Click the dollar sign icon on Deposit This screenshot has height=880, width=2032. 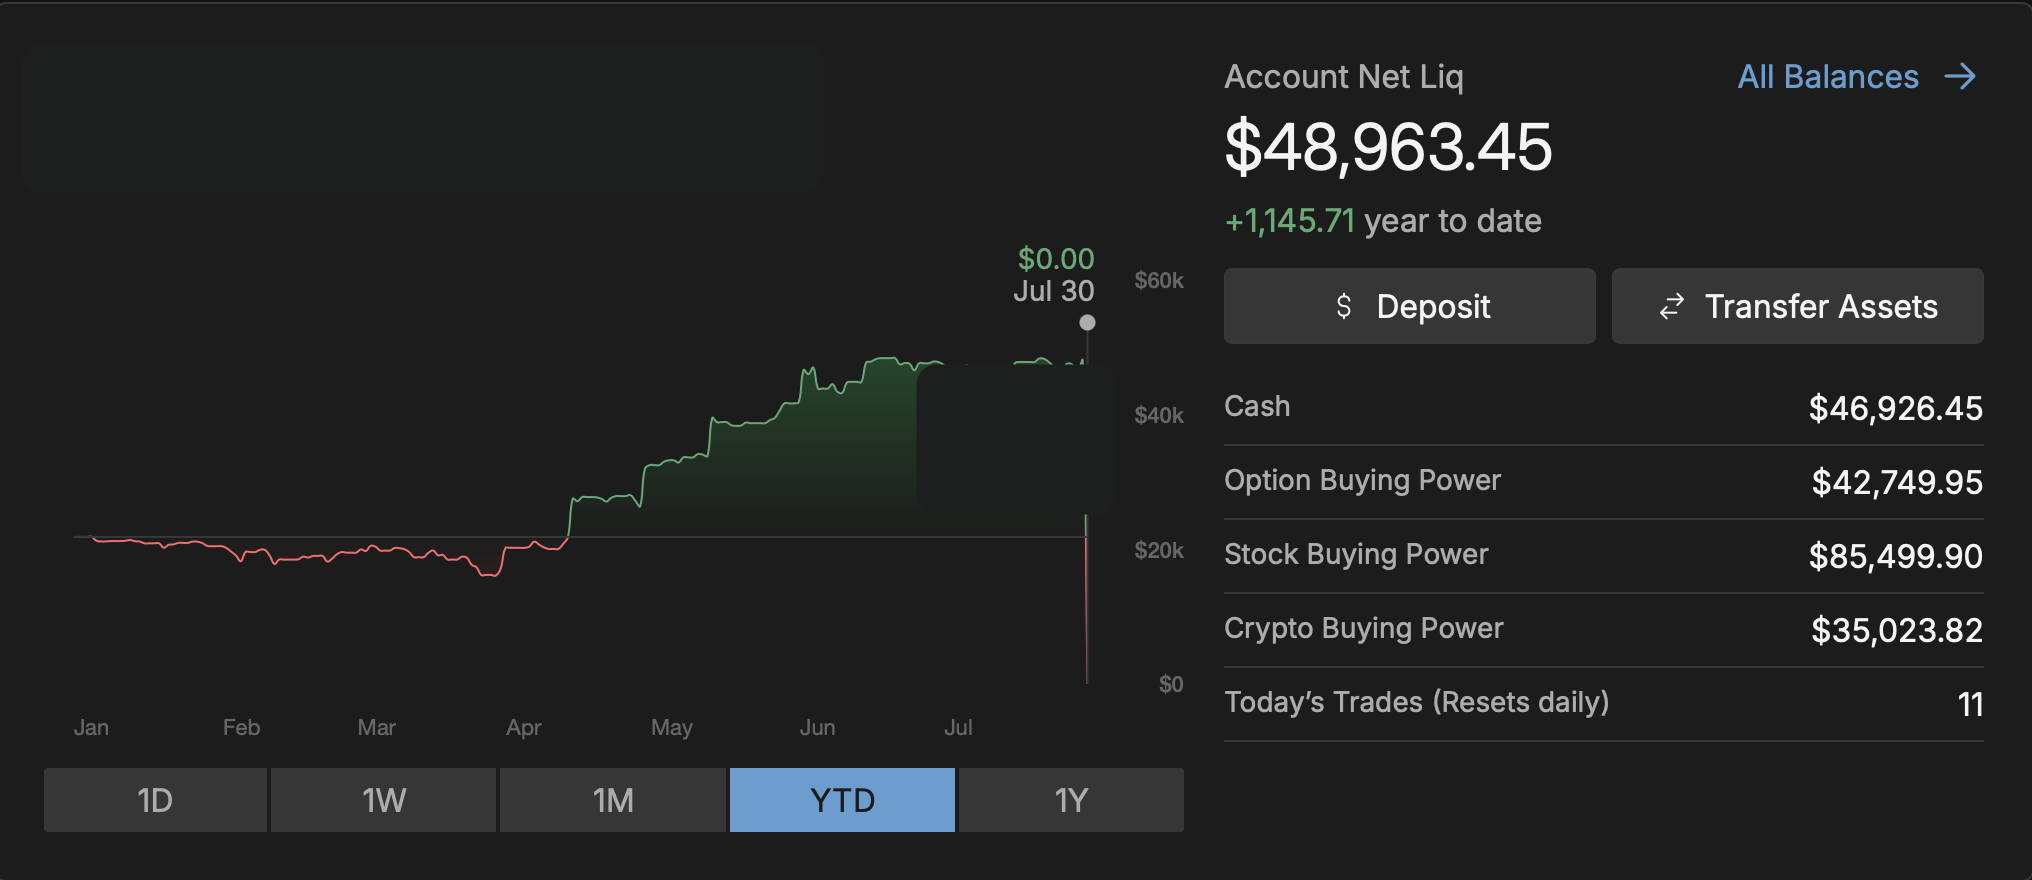[1344, 306]
